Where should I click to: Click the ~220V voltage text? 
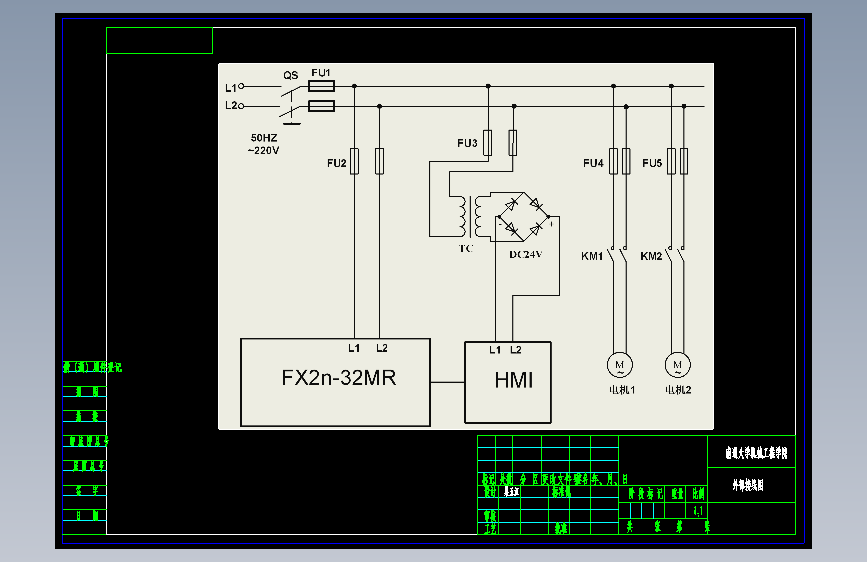tap(263, 150)
